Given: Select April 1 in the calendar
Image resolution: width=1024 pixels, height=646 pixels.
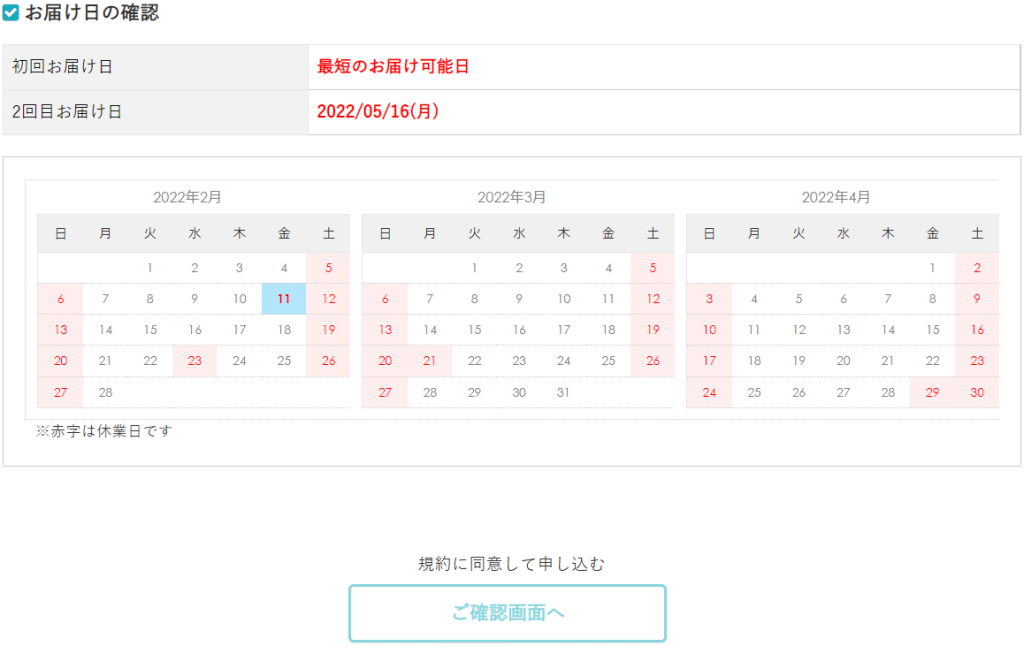Looking at the screenshot, I should (932, 268).
